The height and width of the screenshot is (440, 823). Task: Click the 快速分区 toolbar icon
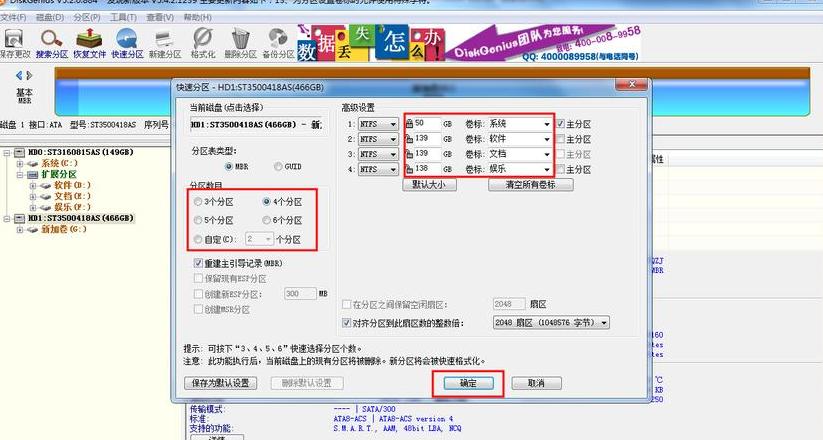126,43
